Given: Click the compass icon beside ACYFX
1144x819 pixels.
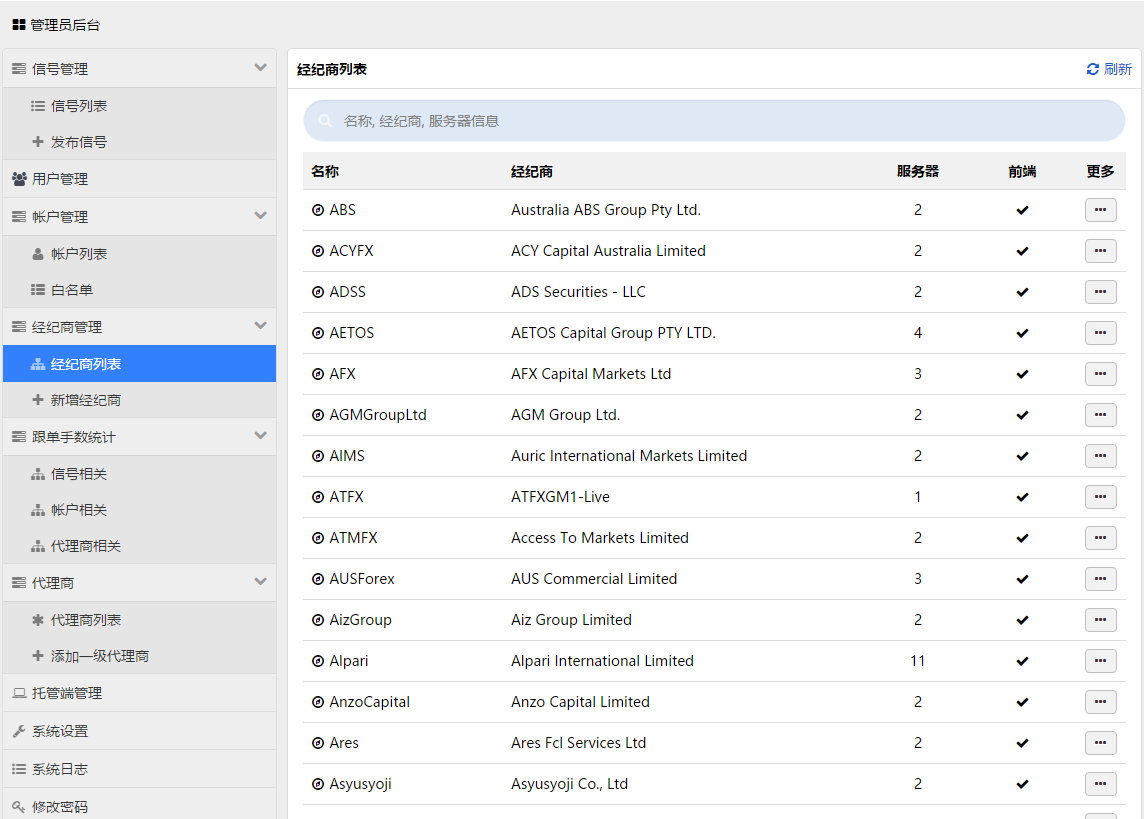Looking at the screenshot, I should tap(318, 251).
